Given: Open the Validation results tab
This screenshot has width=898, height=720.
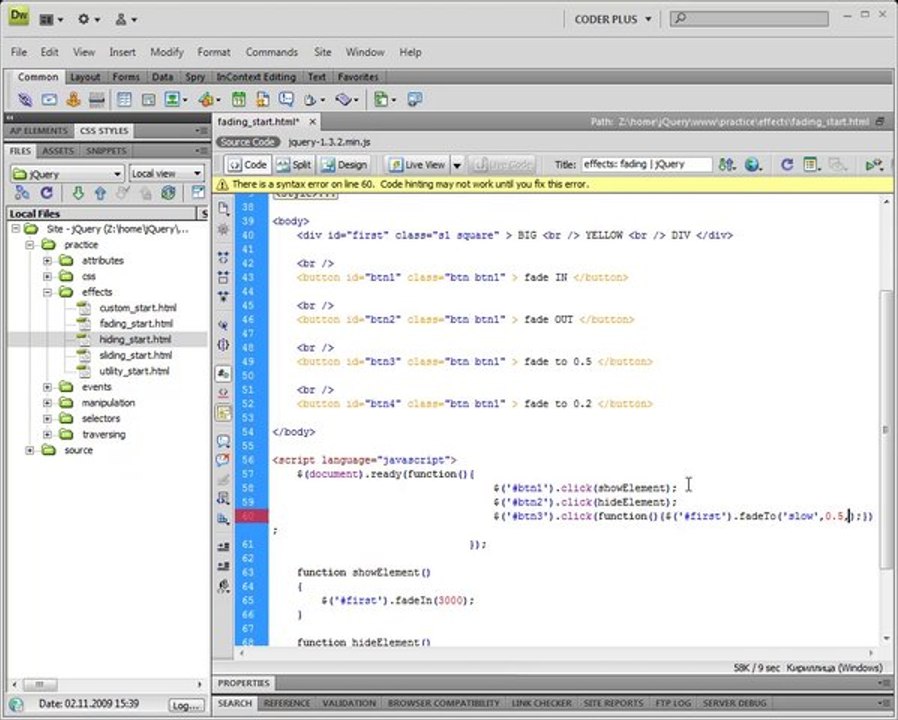Looking at the screenshot, I should (349, 703).
